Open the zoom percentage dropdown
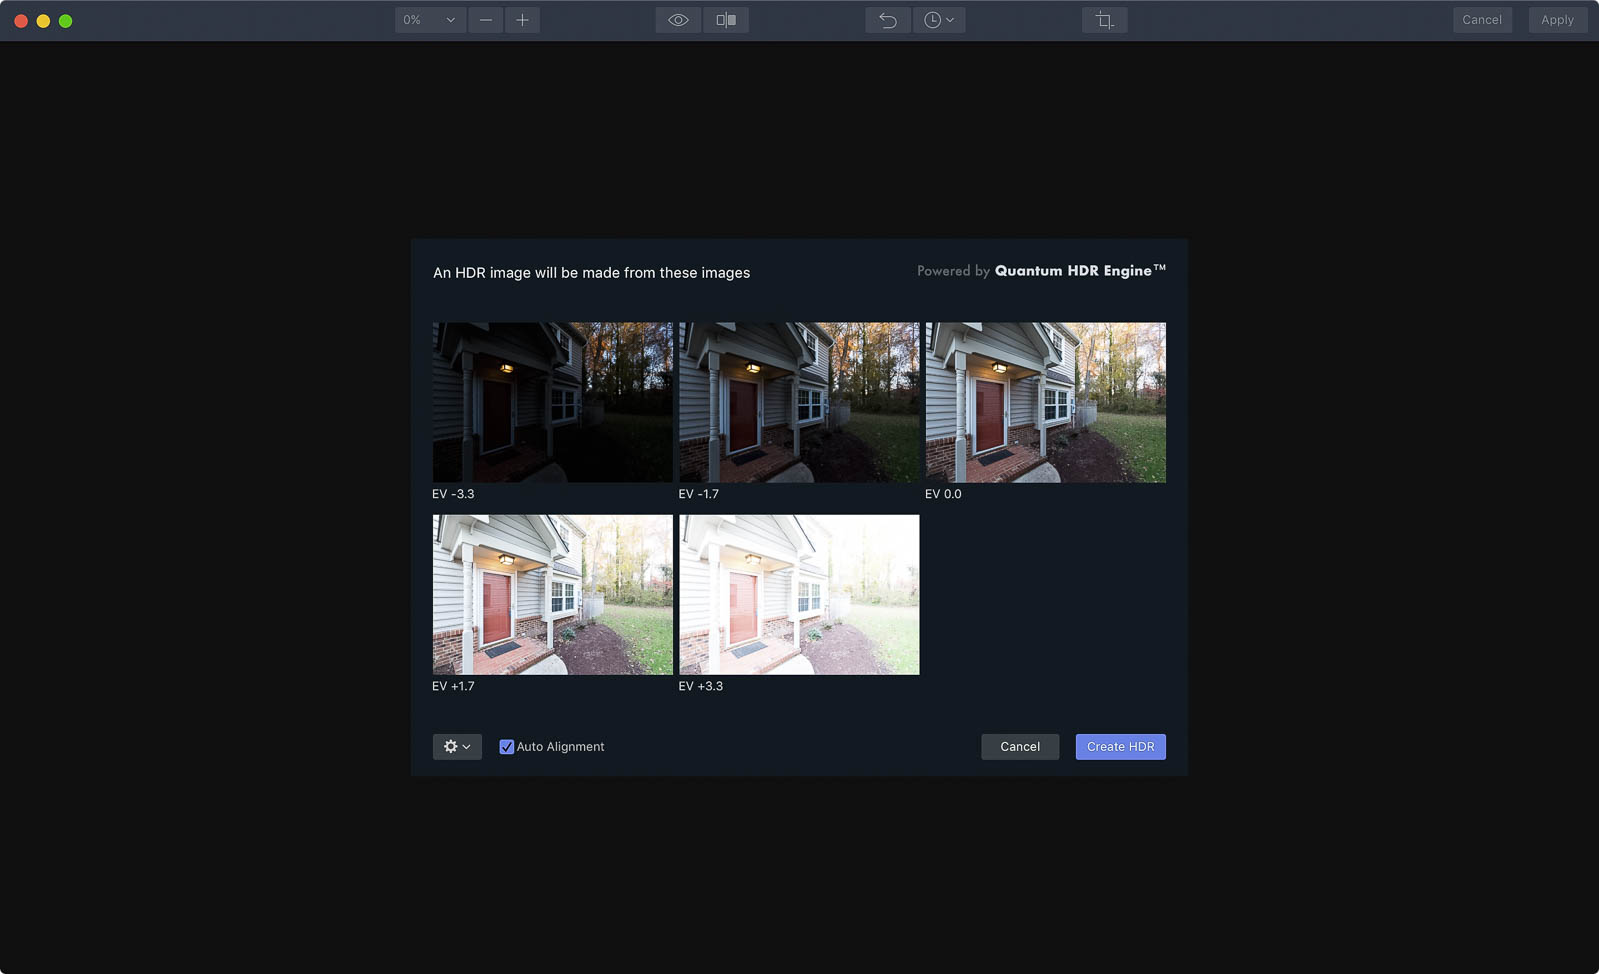The image size is (1599, 974). coord(429,20)
